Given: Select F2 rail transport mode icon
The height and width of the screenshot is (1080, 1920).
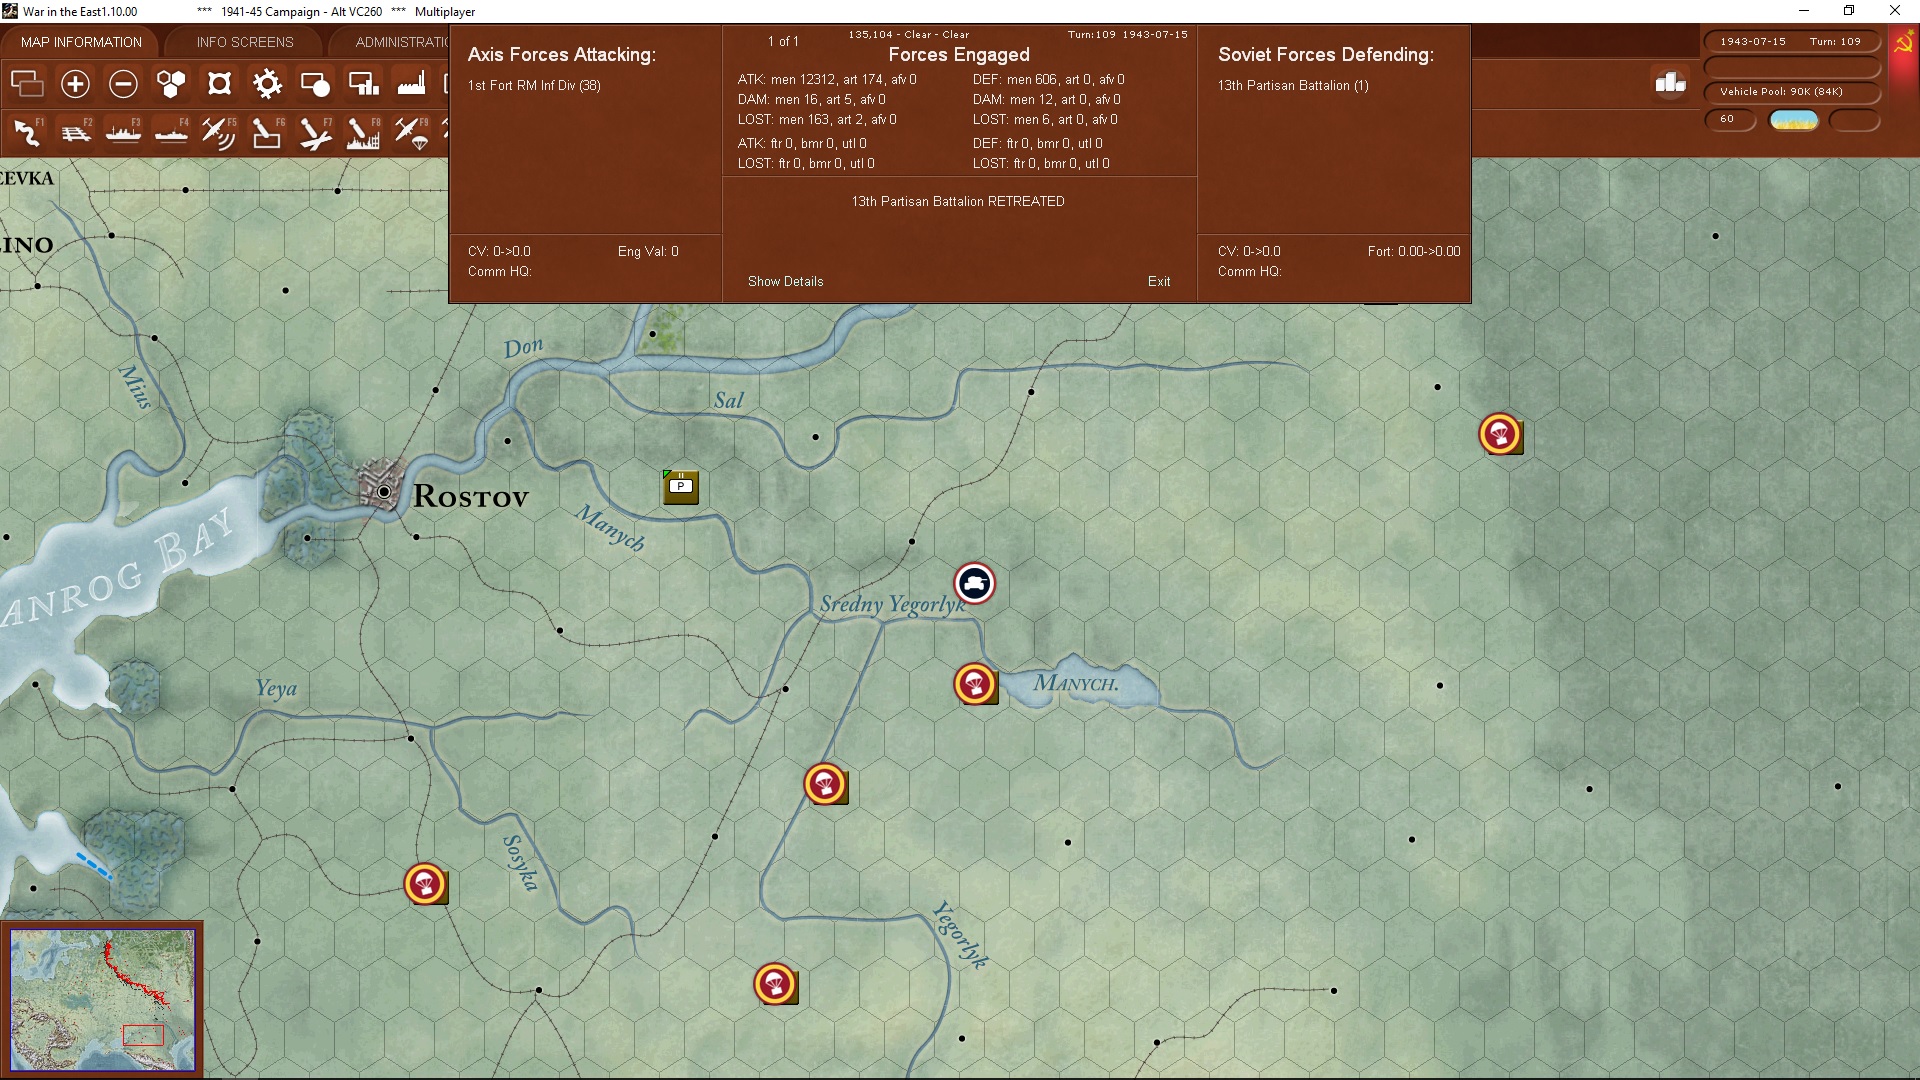Looking at the screenshot, I should (75, 132).
